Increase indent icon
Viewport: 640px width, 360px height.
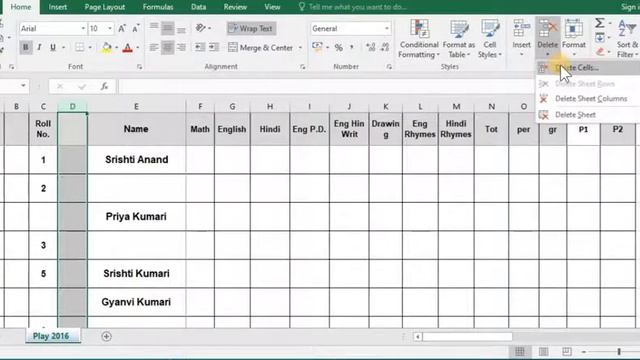(213, 47)
